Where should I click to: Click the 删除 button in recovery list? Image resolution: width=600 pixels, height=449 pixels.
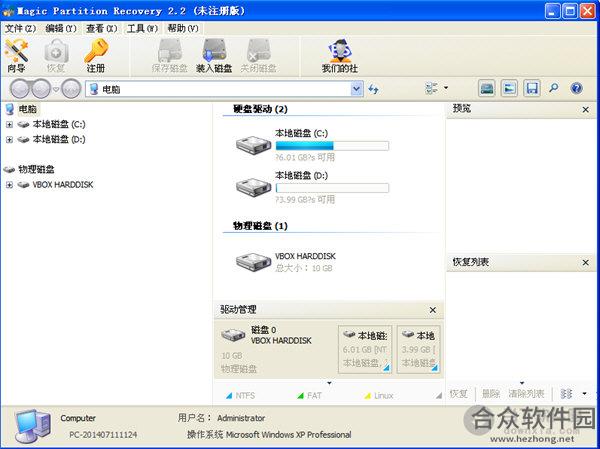pyautogui.click(x=491, y=393)
